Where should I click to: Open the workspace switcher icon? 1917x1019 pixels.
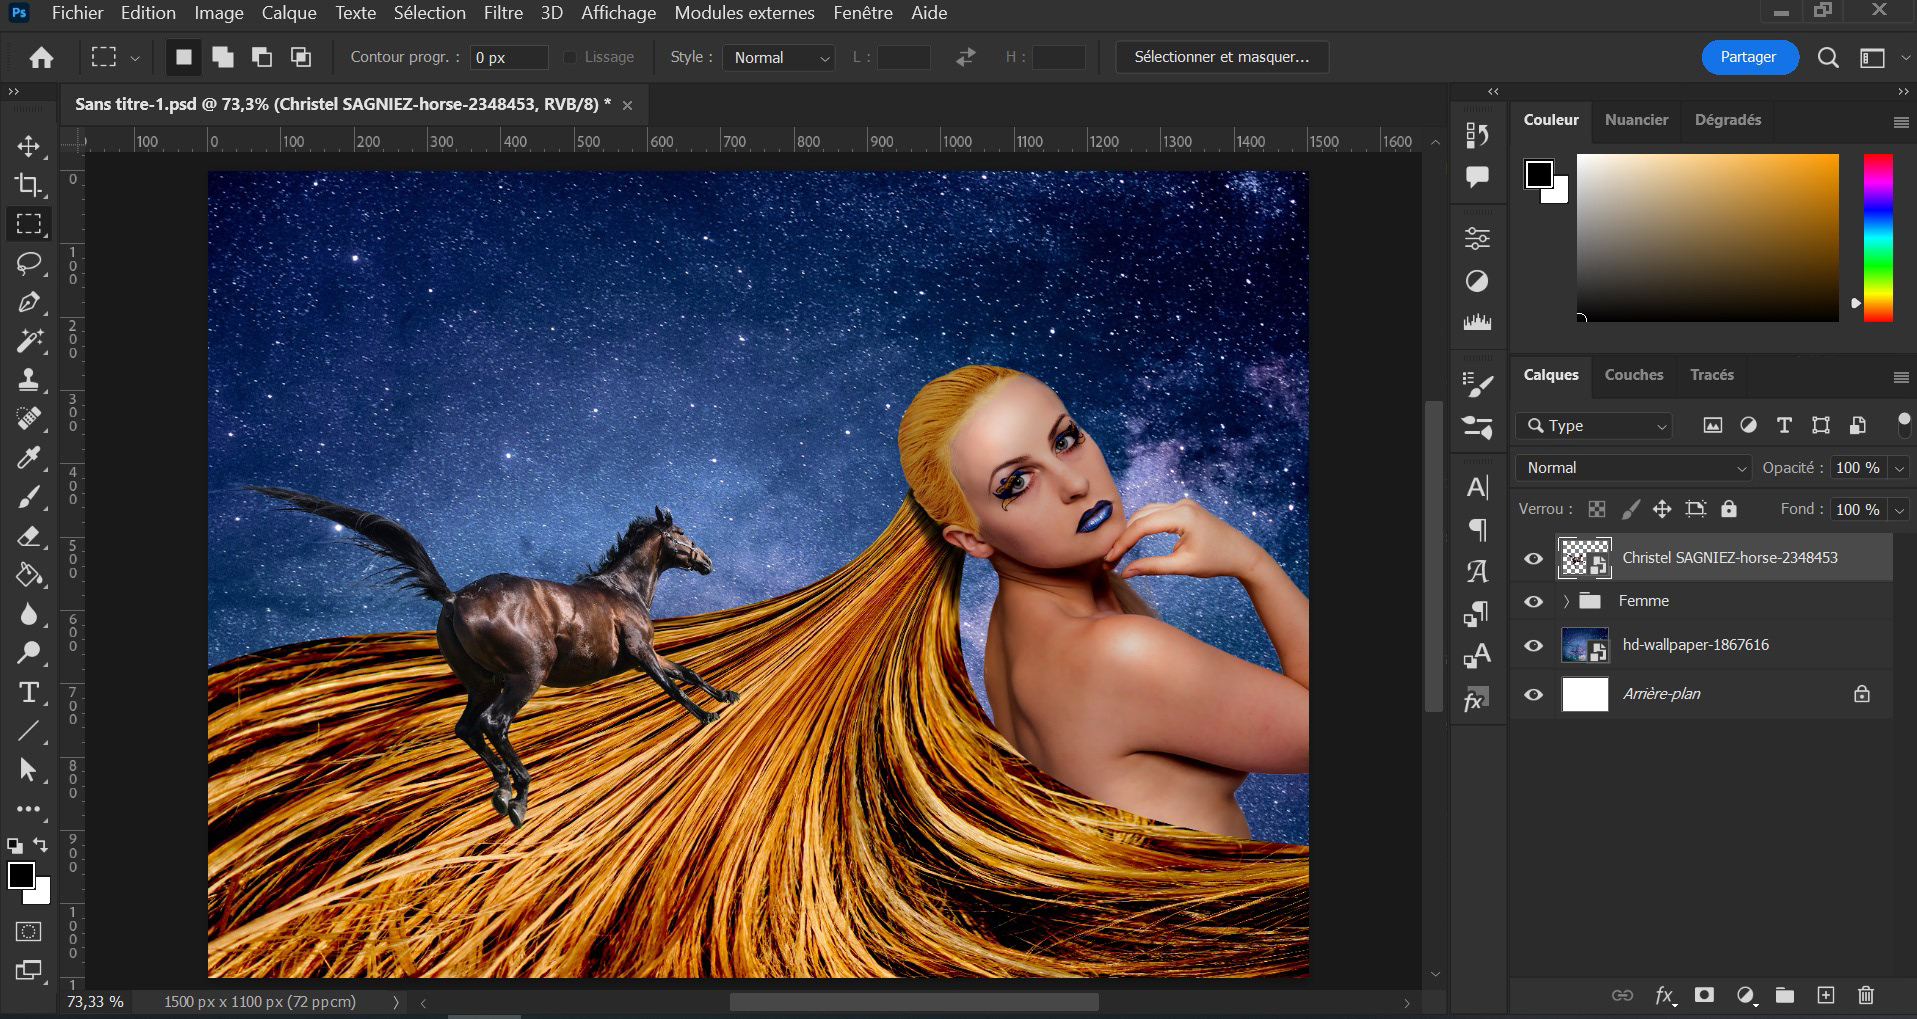pyautogui.click(x=1872, y=58)
